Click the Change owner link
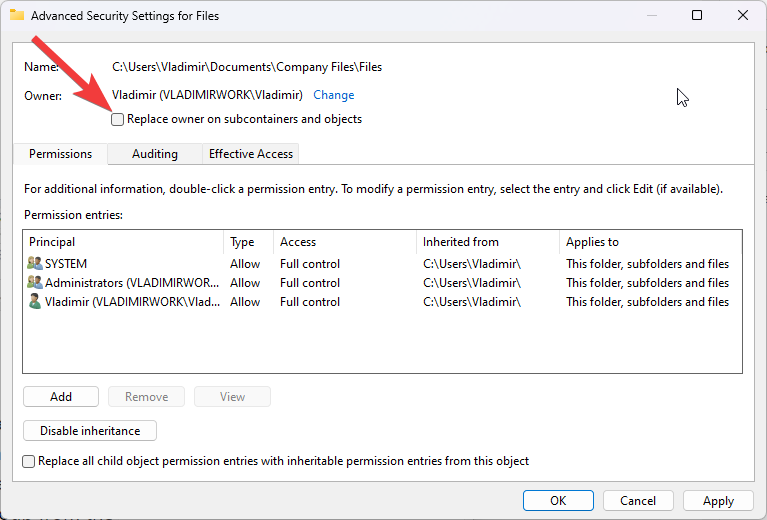767x520 pixels. (x=333, y=95)
